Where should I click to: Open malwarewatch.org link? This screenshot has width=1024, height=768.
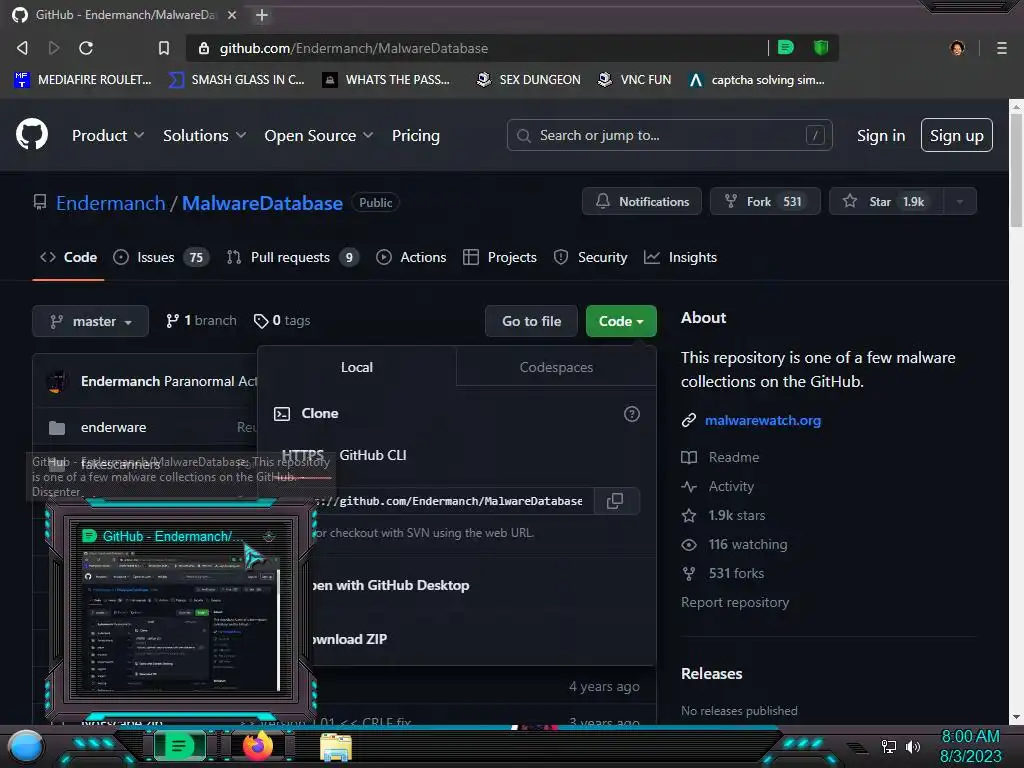coord(763,421)
